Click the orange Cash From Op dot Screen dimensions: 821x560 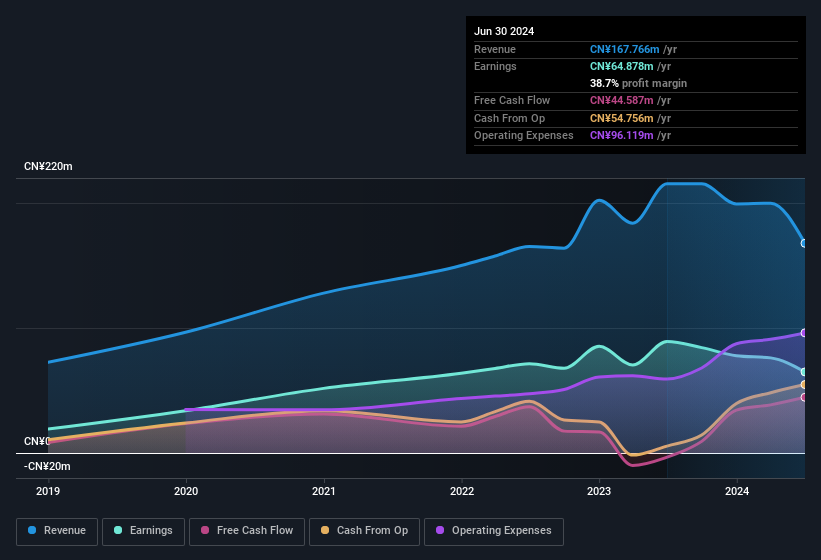tap(326, 531)
